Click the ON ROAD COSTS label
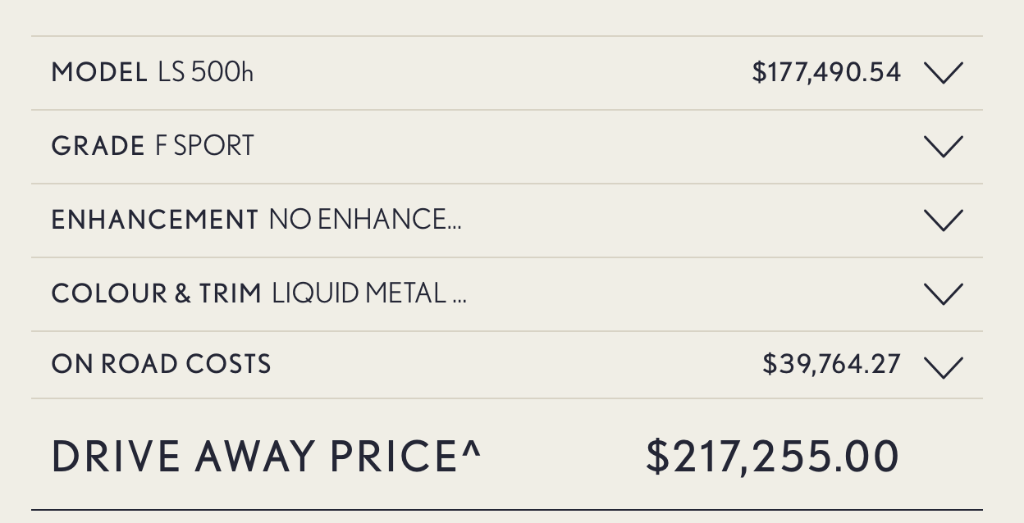This screenshot has height=523, width=1024. pyautogui.click(x=161, y=364)
